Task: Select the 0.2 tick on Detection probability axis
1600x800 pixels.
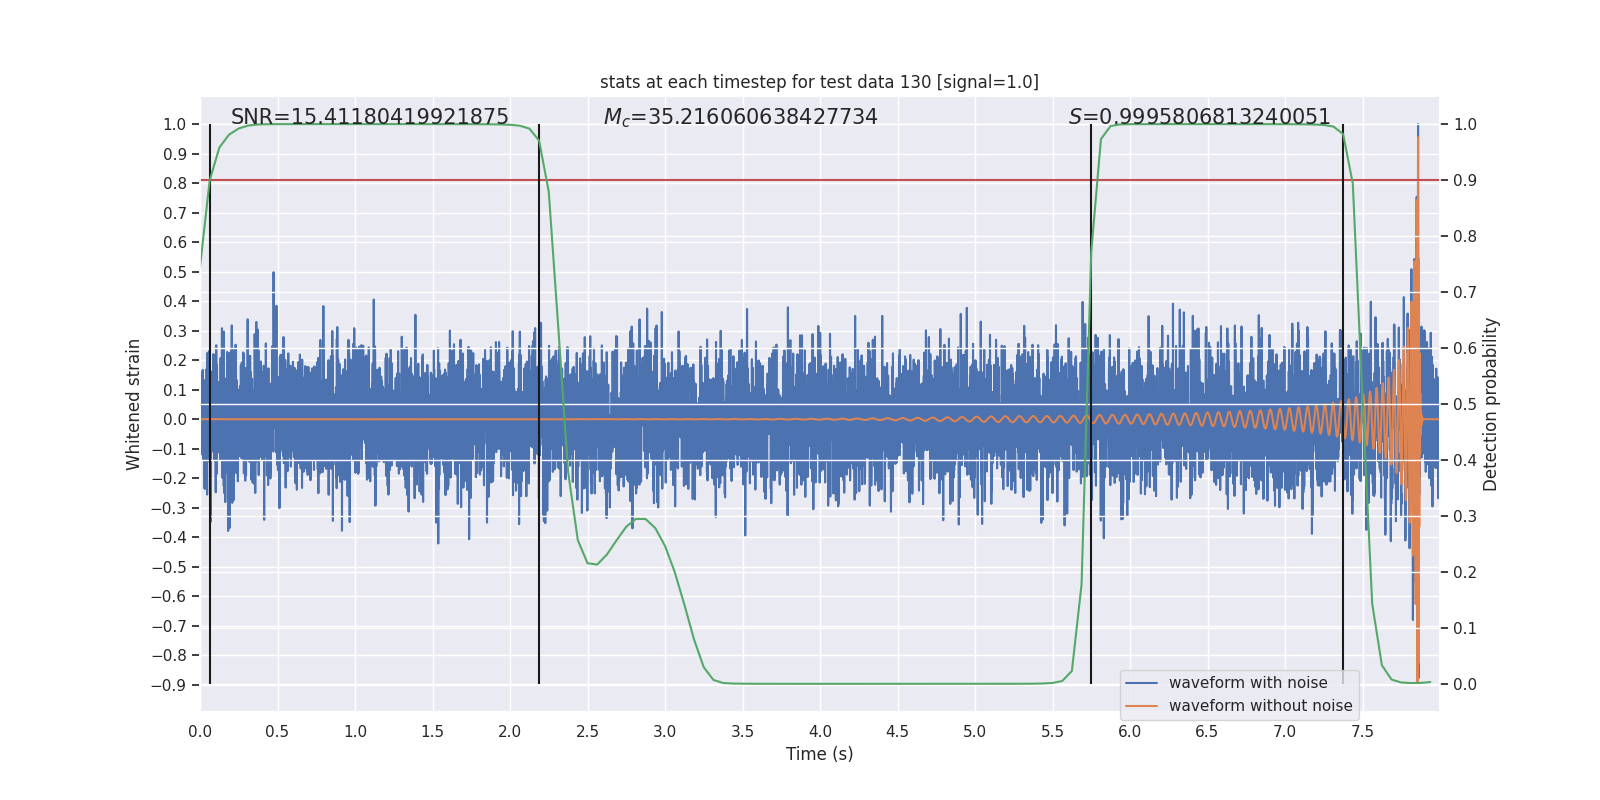Action: tap(1465, 573)
